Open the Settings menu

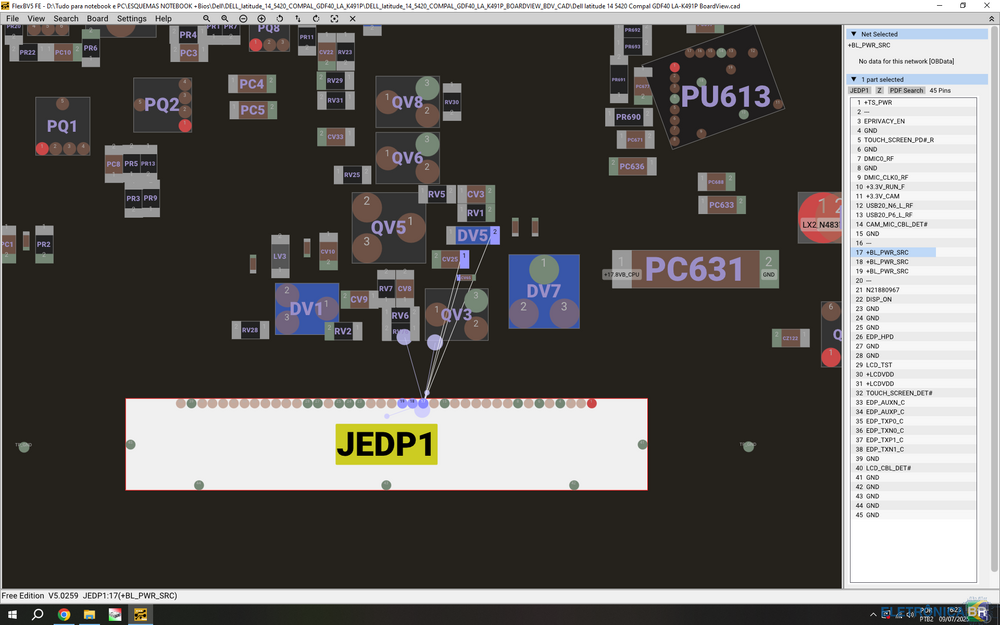click(131, 17)
